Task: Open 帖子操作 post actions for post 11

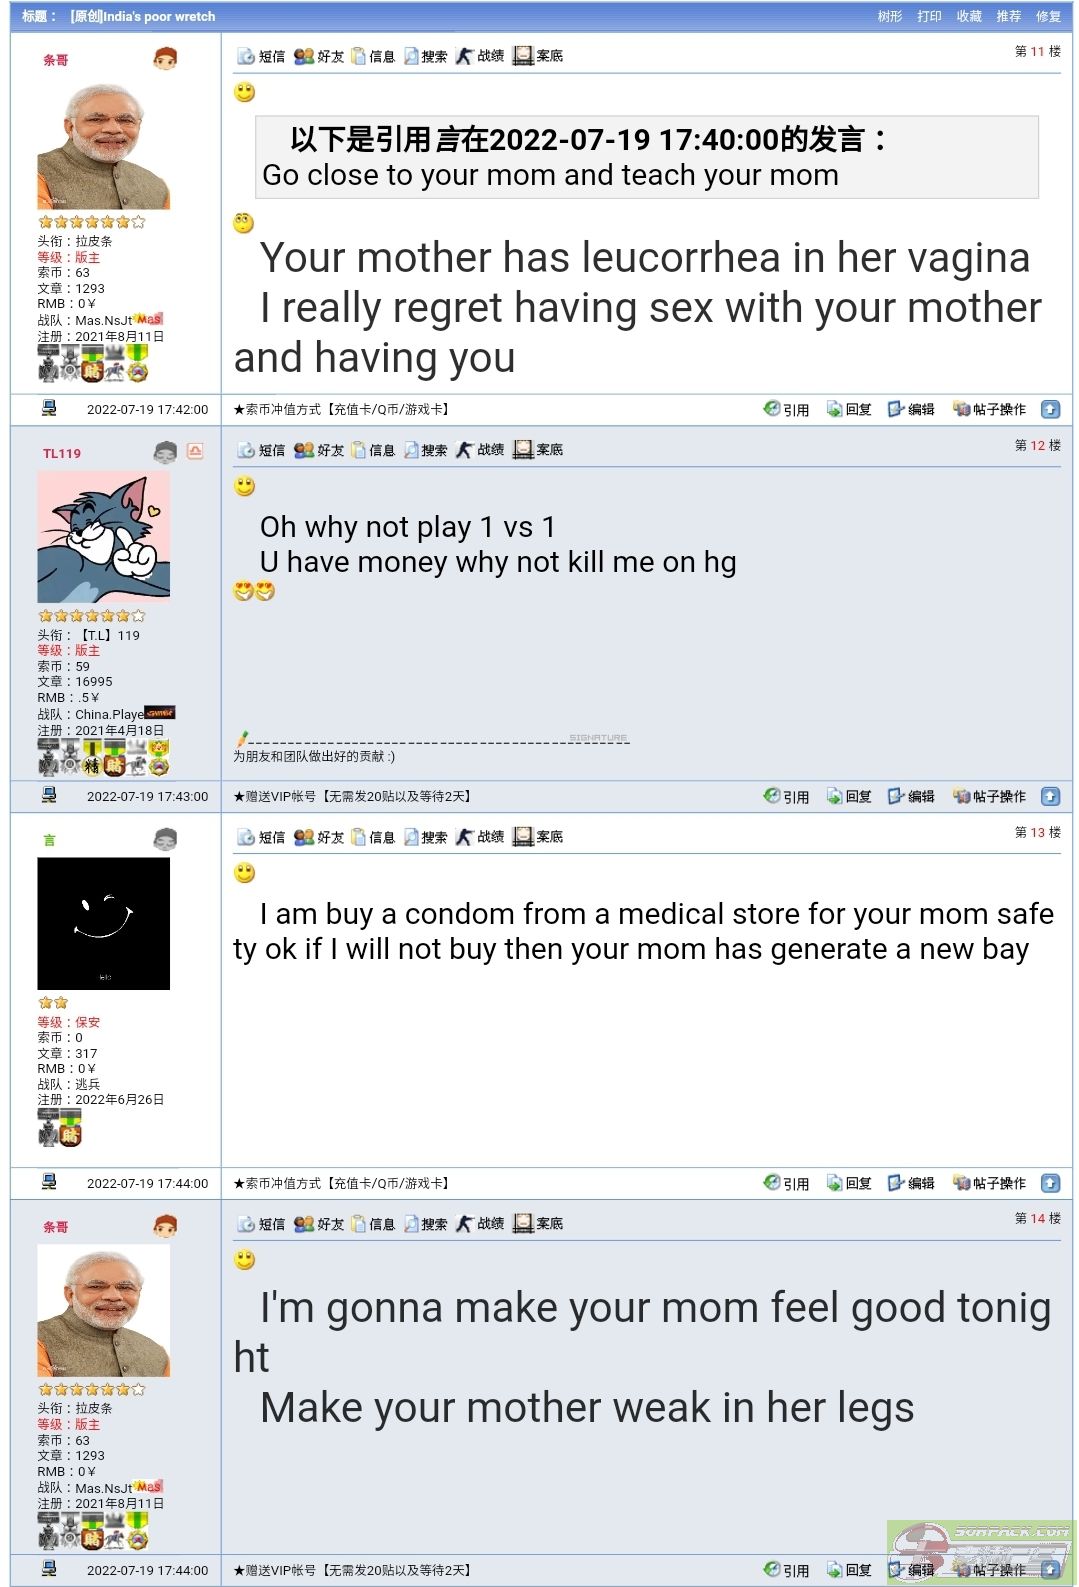Action: (989, 409)
